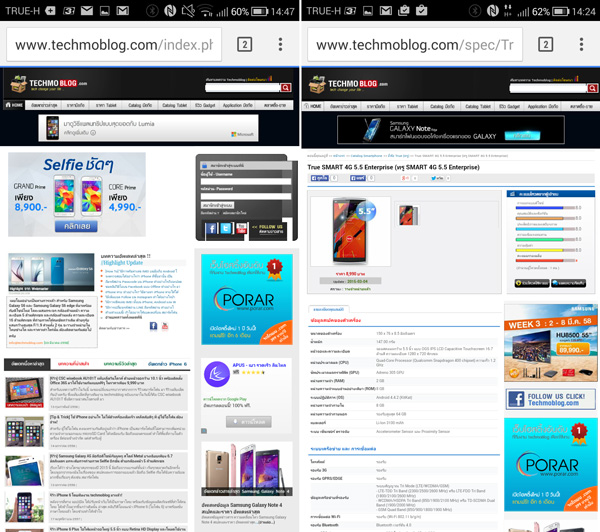Click Techmoblog logo on spec page

(x=347, y=84)
